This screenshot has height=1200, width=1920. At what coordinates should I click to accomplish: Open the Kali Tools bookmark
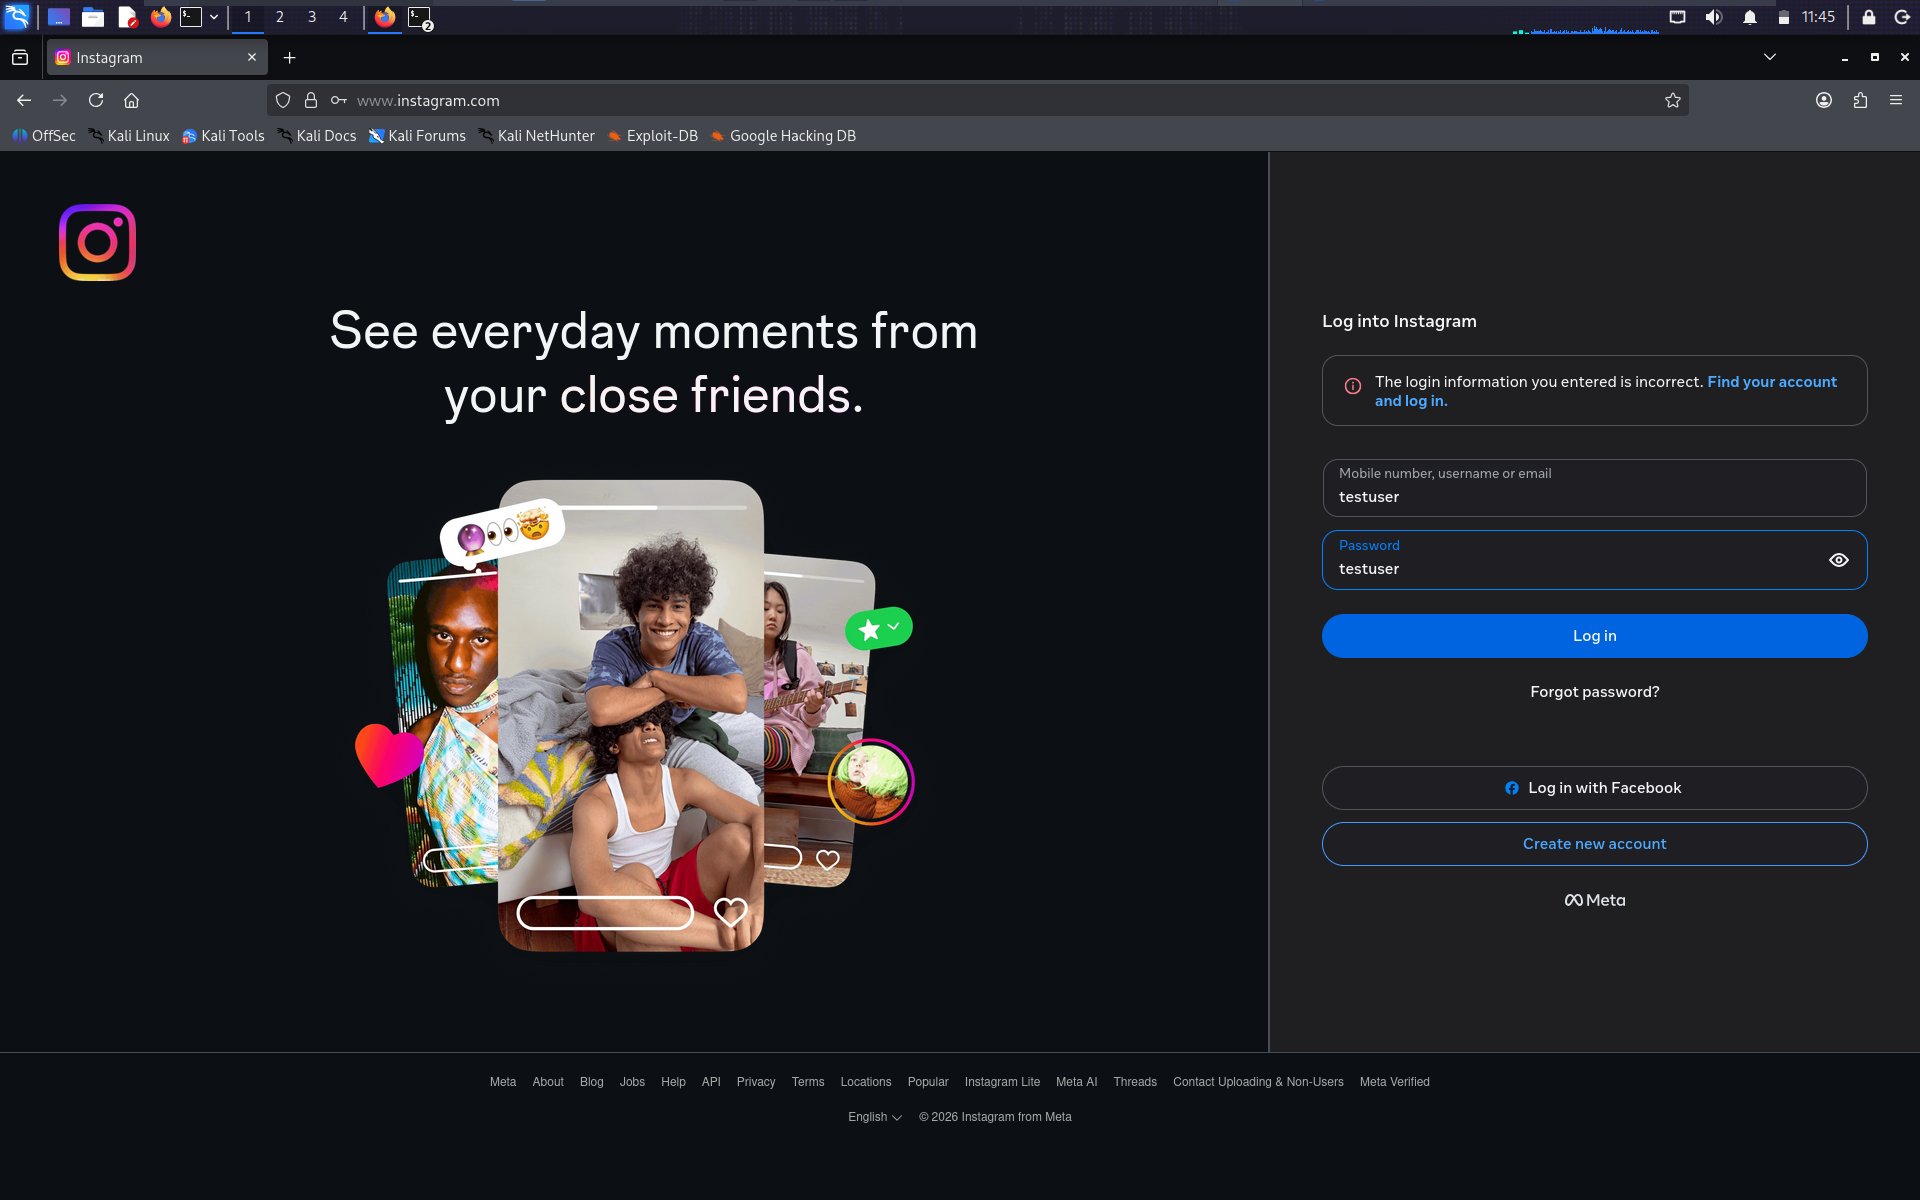(223, 136)
